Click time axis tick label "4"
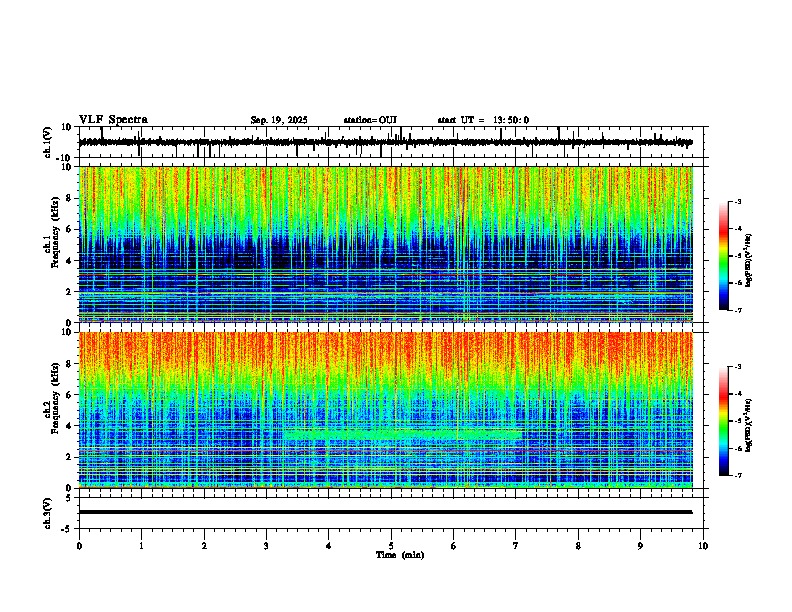This screenshot has height=612, width=792. 329,546
